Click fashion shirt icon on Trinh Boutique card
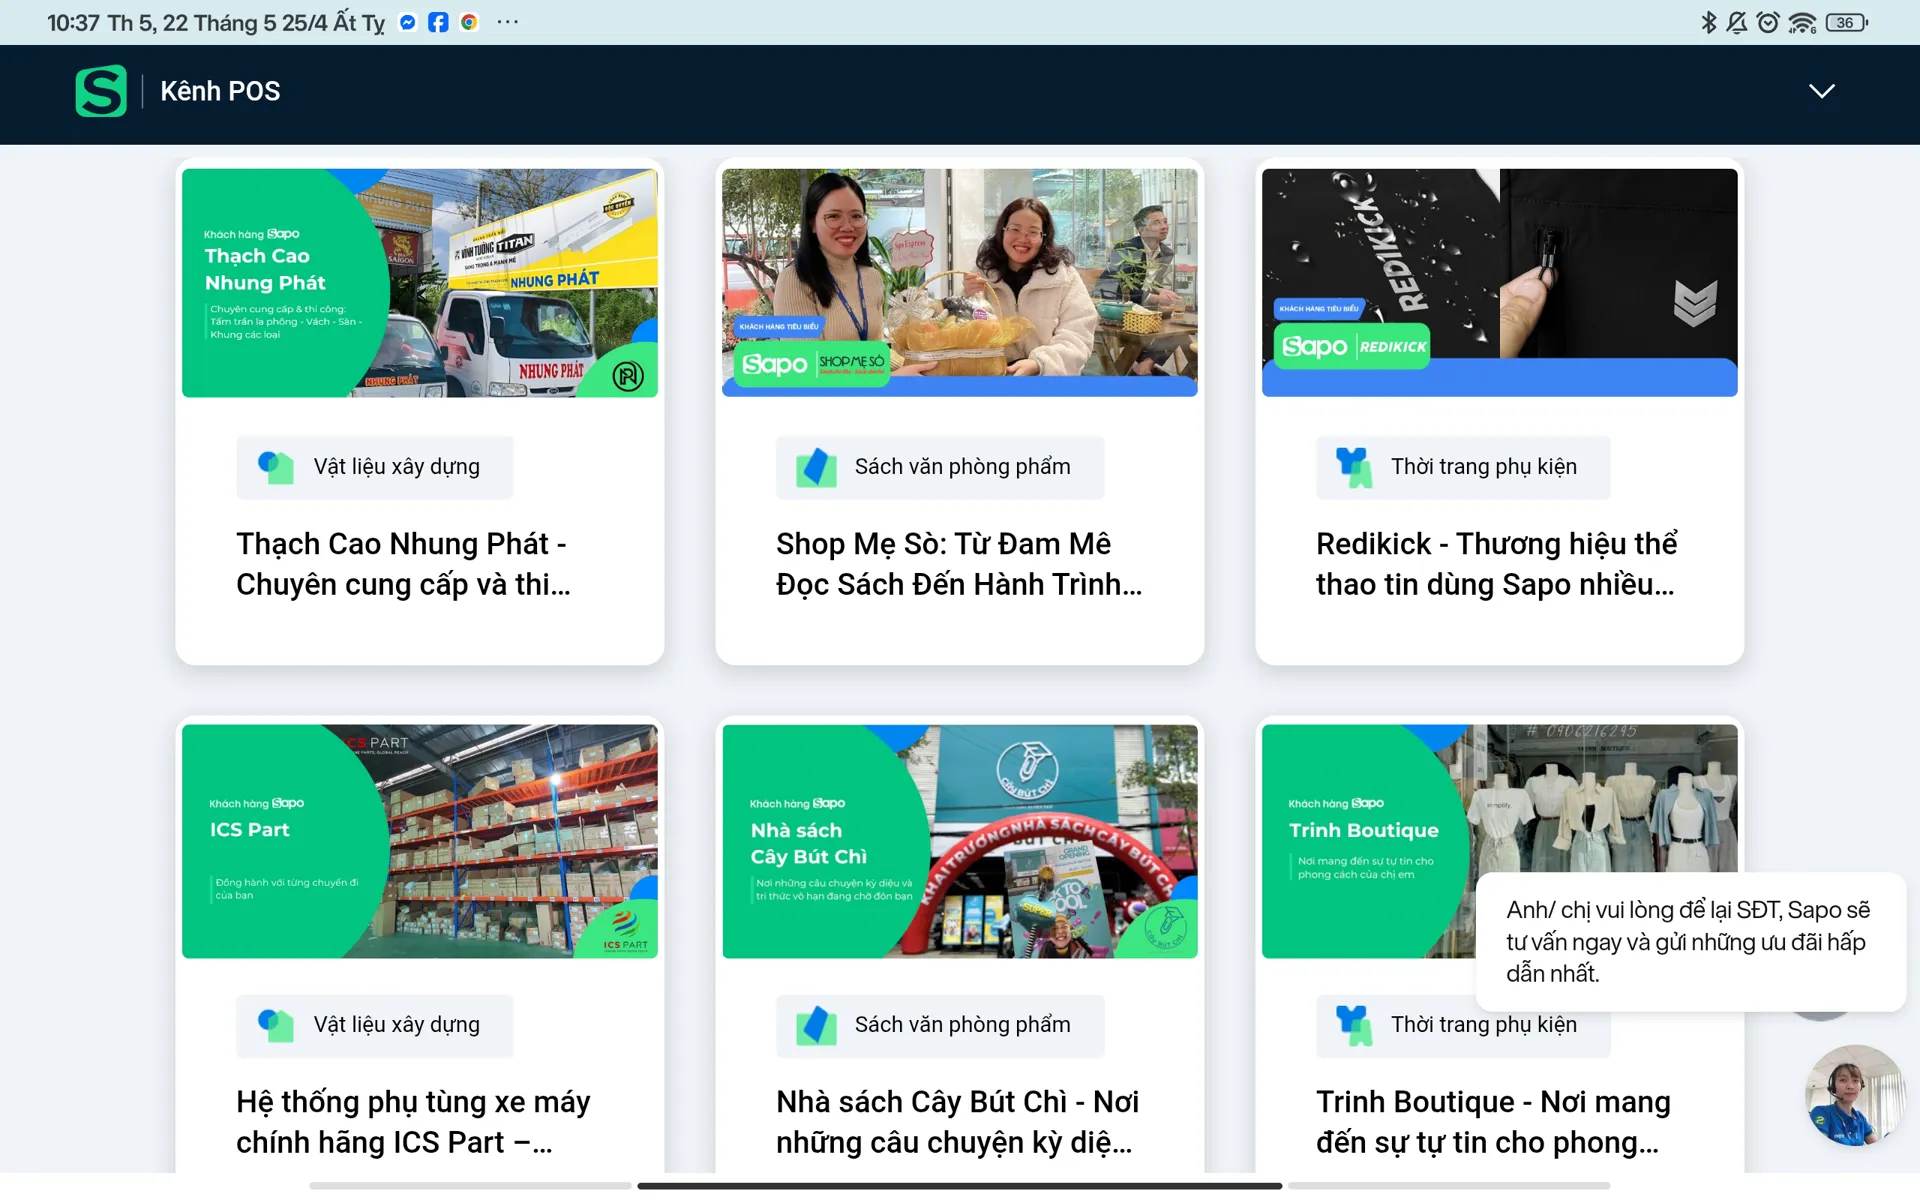This screenshot has width=1920, height=1200. (1355, 1025)
